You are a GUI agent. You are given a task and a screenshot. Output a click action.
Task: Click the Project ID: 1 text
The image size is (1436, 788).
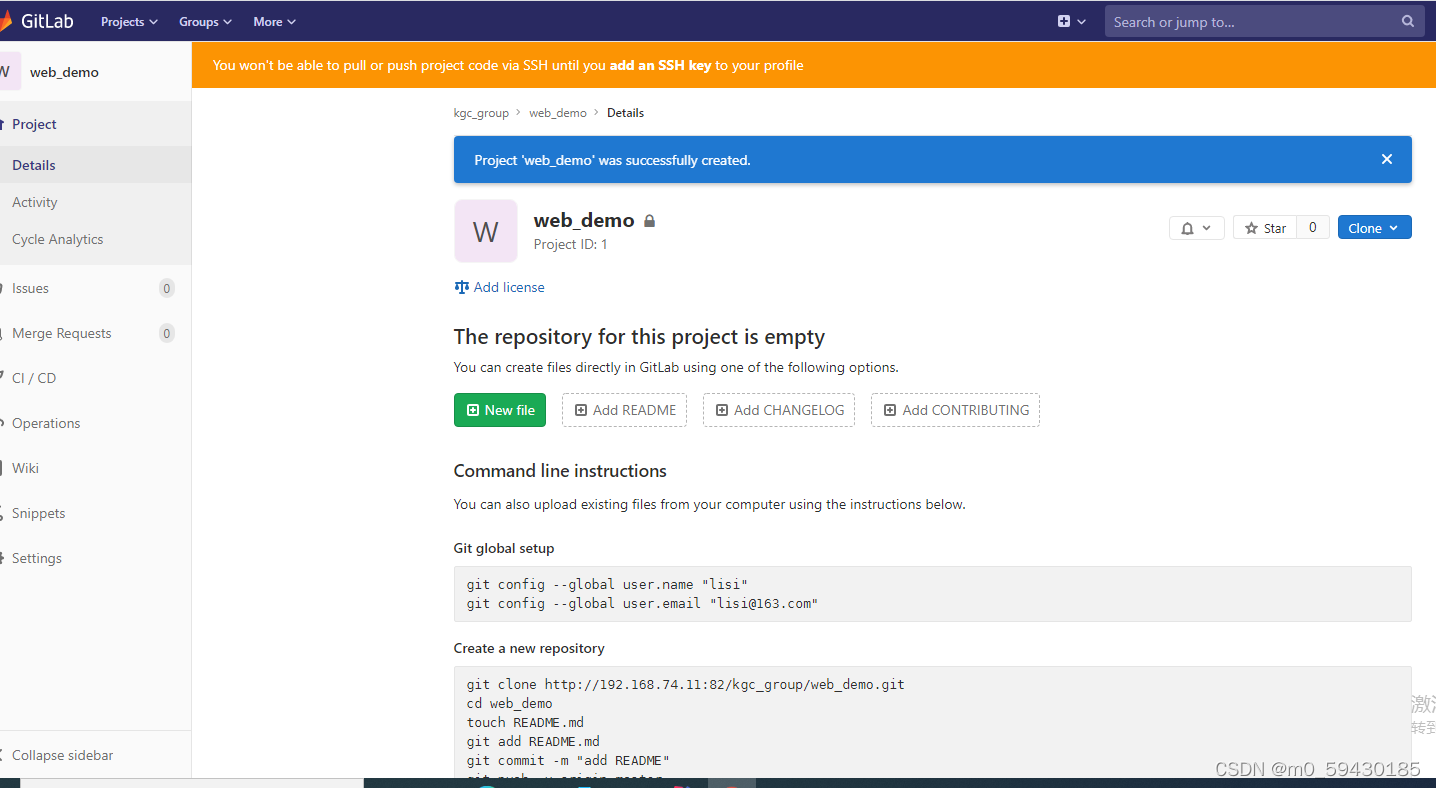click(570, 244)
